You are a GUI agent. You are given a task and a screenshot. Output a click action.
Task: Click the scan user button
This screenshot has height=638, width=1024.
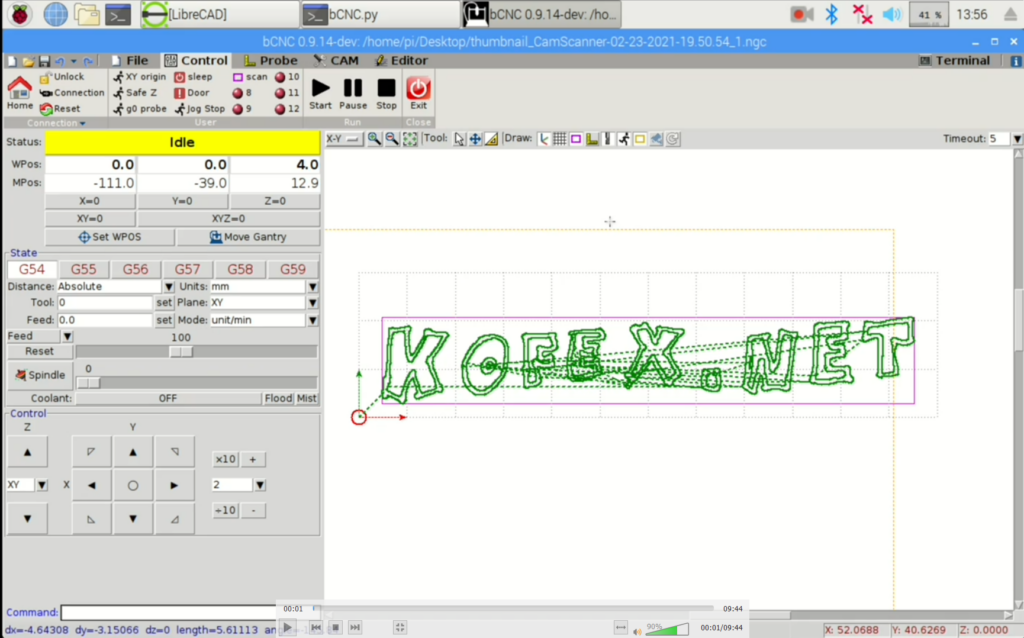[x=250, y=77]
